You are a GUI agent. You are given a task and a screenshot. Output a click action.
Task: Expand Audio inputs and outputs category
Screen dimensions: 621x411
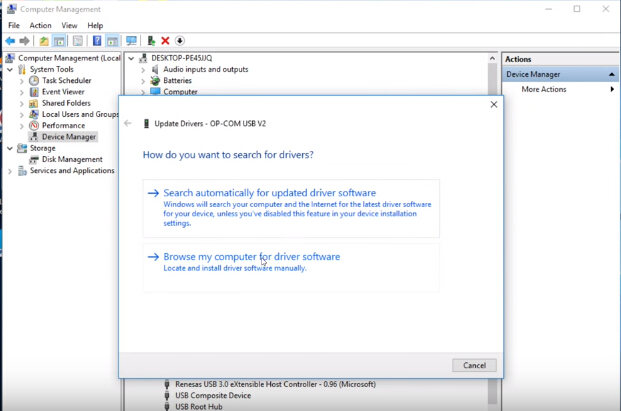[143, 70]
